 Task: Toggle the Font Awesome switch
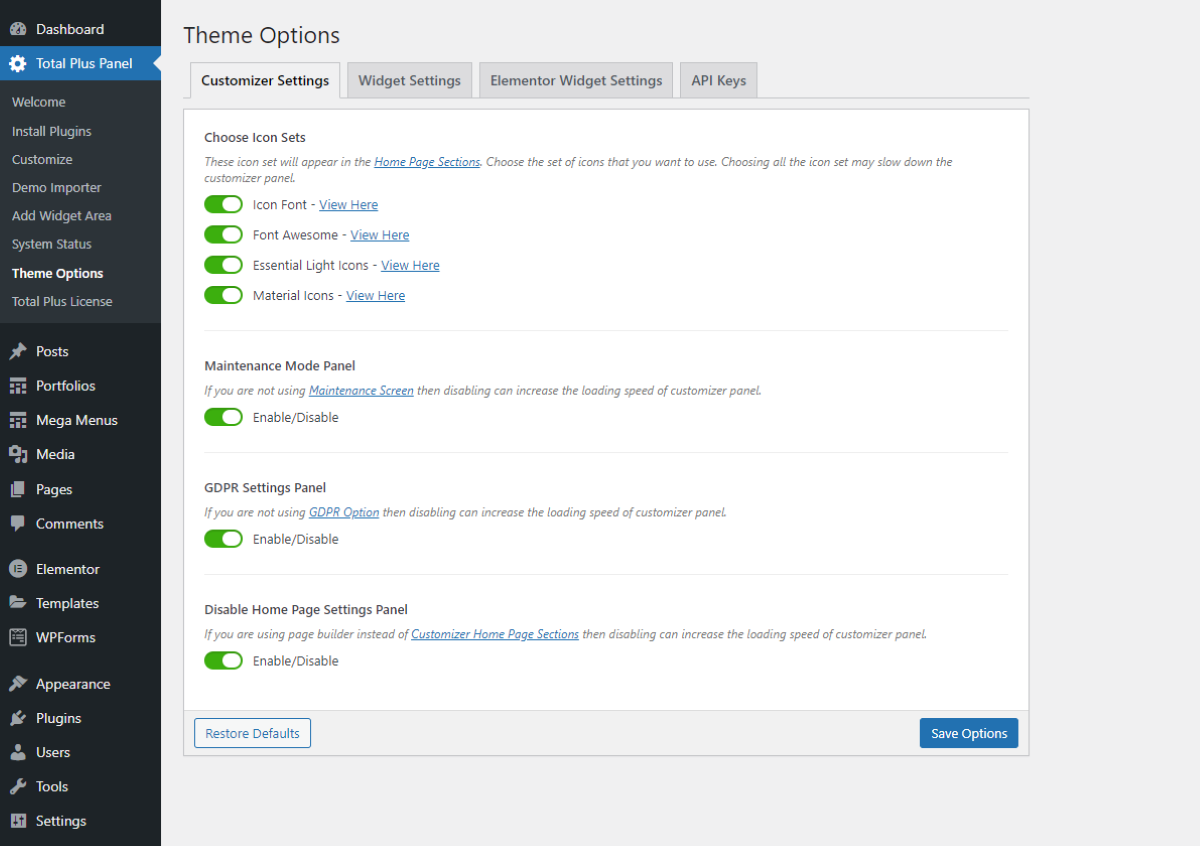[224, 235]
